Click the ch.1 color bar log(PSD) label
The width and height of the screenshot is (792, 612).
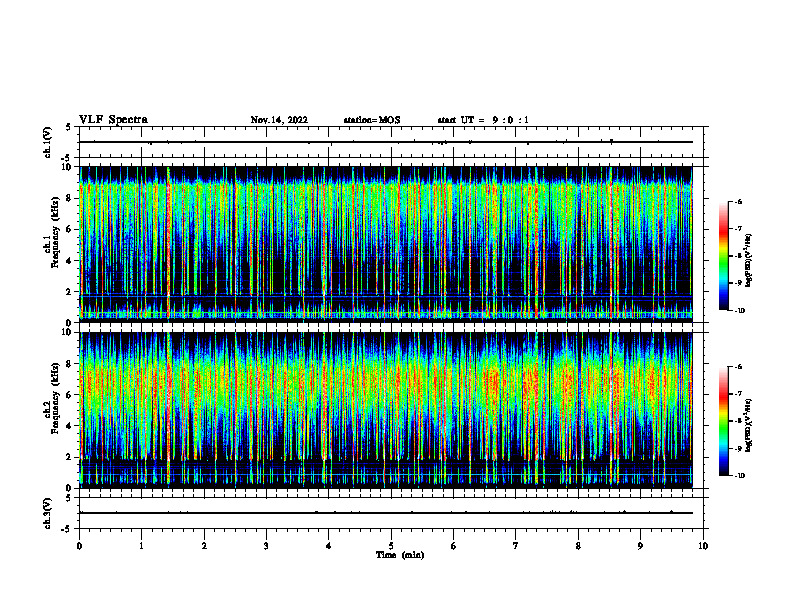tap(749, 260)
